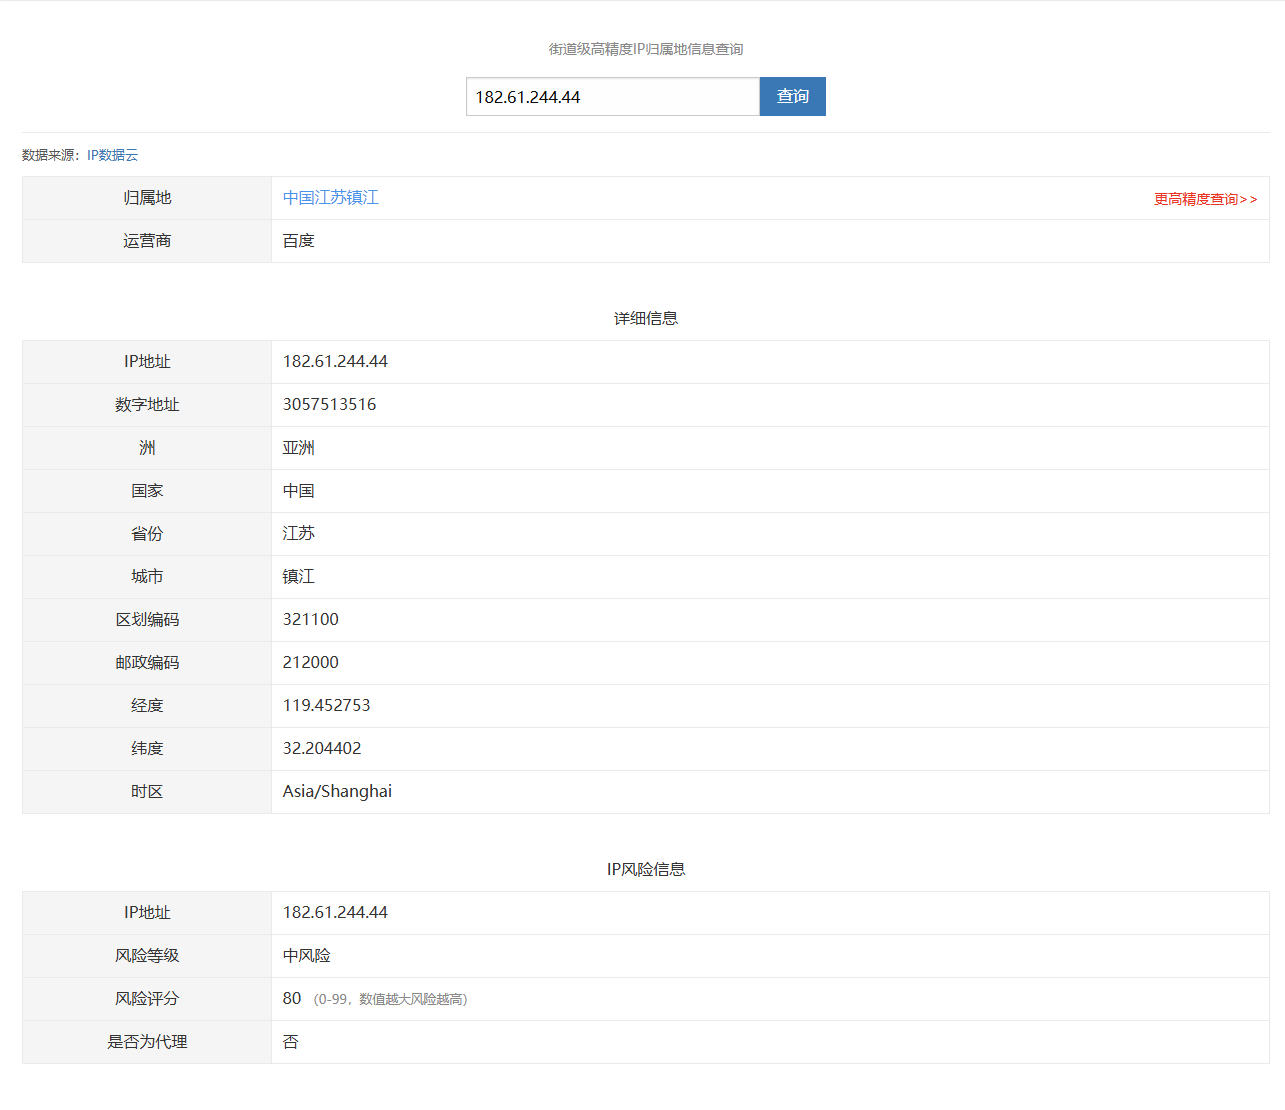The image size is (1285, 1110).
Task: Click the 中国江苏镇江 location link
Action: (330, 197)
